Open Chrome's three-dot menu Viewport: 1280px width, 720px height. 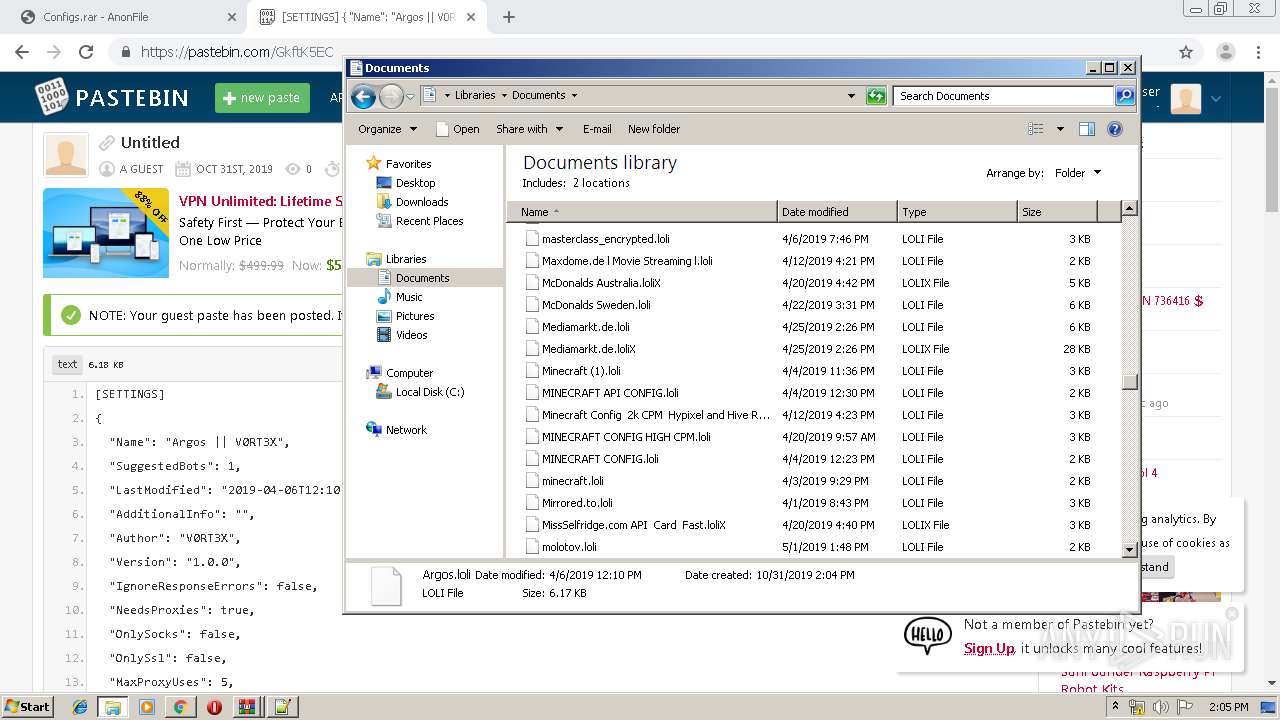click(x=1259, y=52)
